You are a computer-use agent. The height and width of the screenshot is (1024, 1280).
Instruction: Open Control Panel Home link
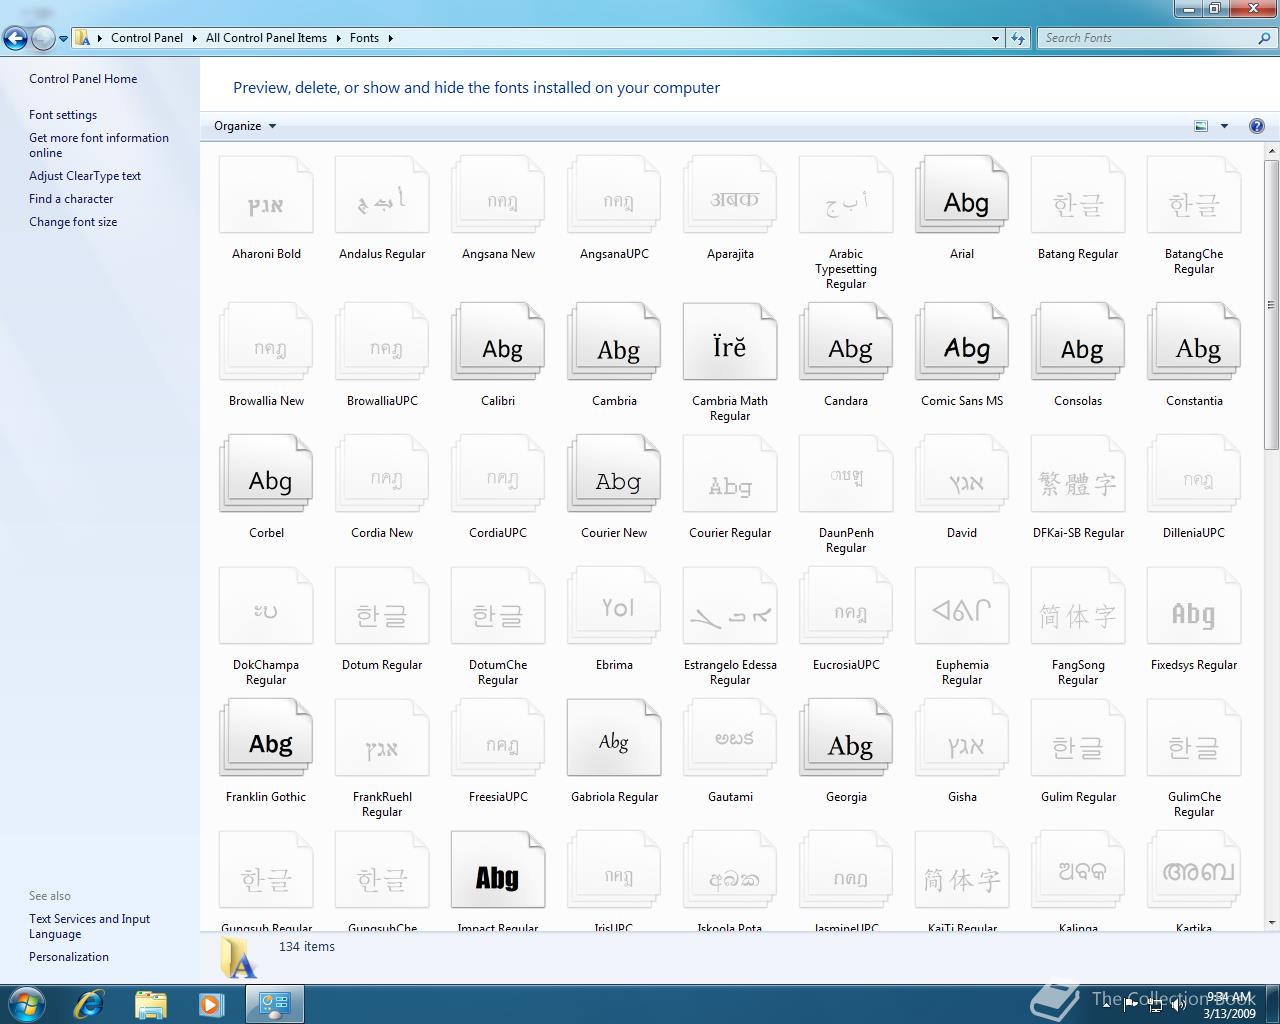[x=83, y=79]
